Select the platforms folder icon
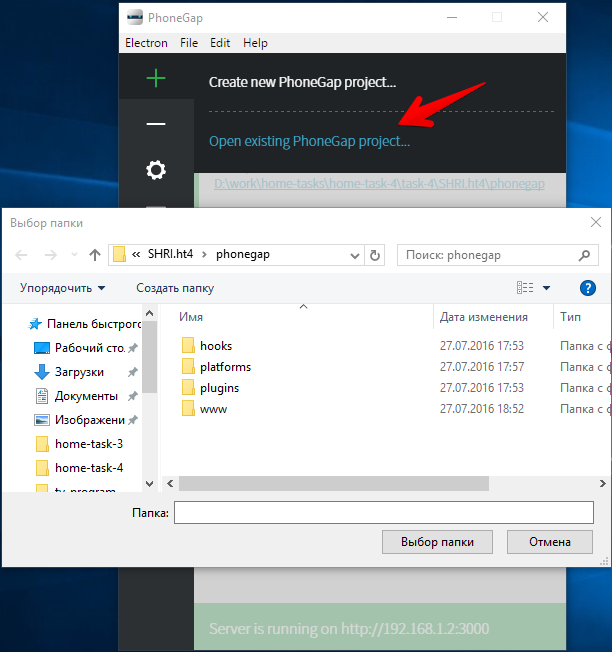Viewport: 612px width, 652px height. [x=188, y=367]
